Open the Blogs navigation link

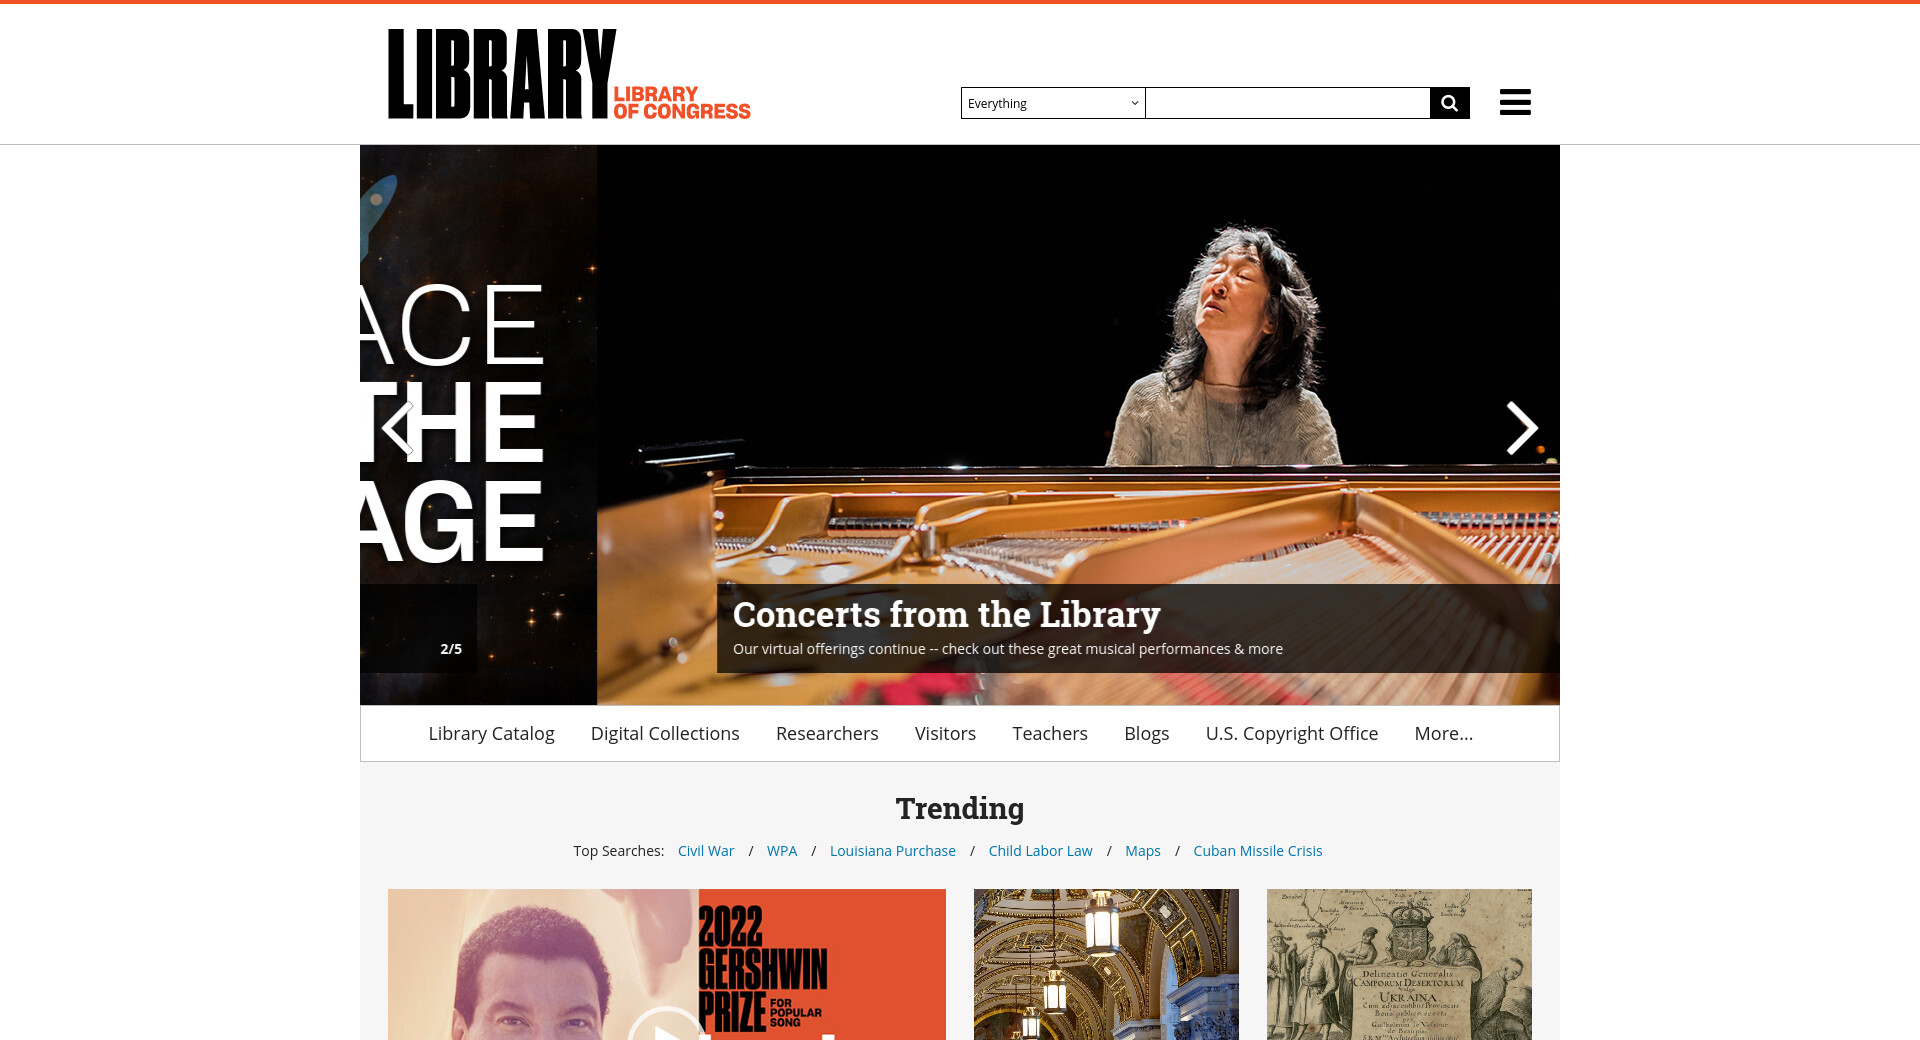[x=1146, y=733]
